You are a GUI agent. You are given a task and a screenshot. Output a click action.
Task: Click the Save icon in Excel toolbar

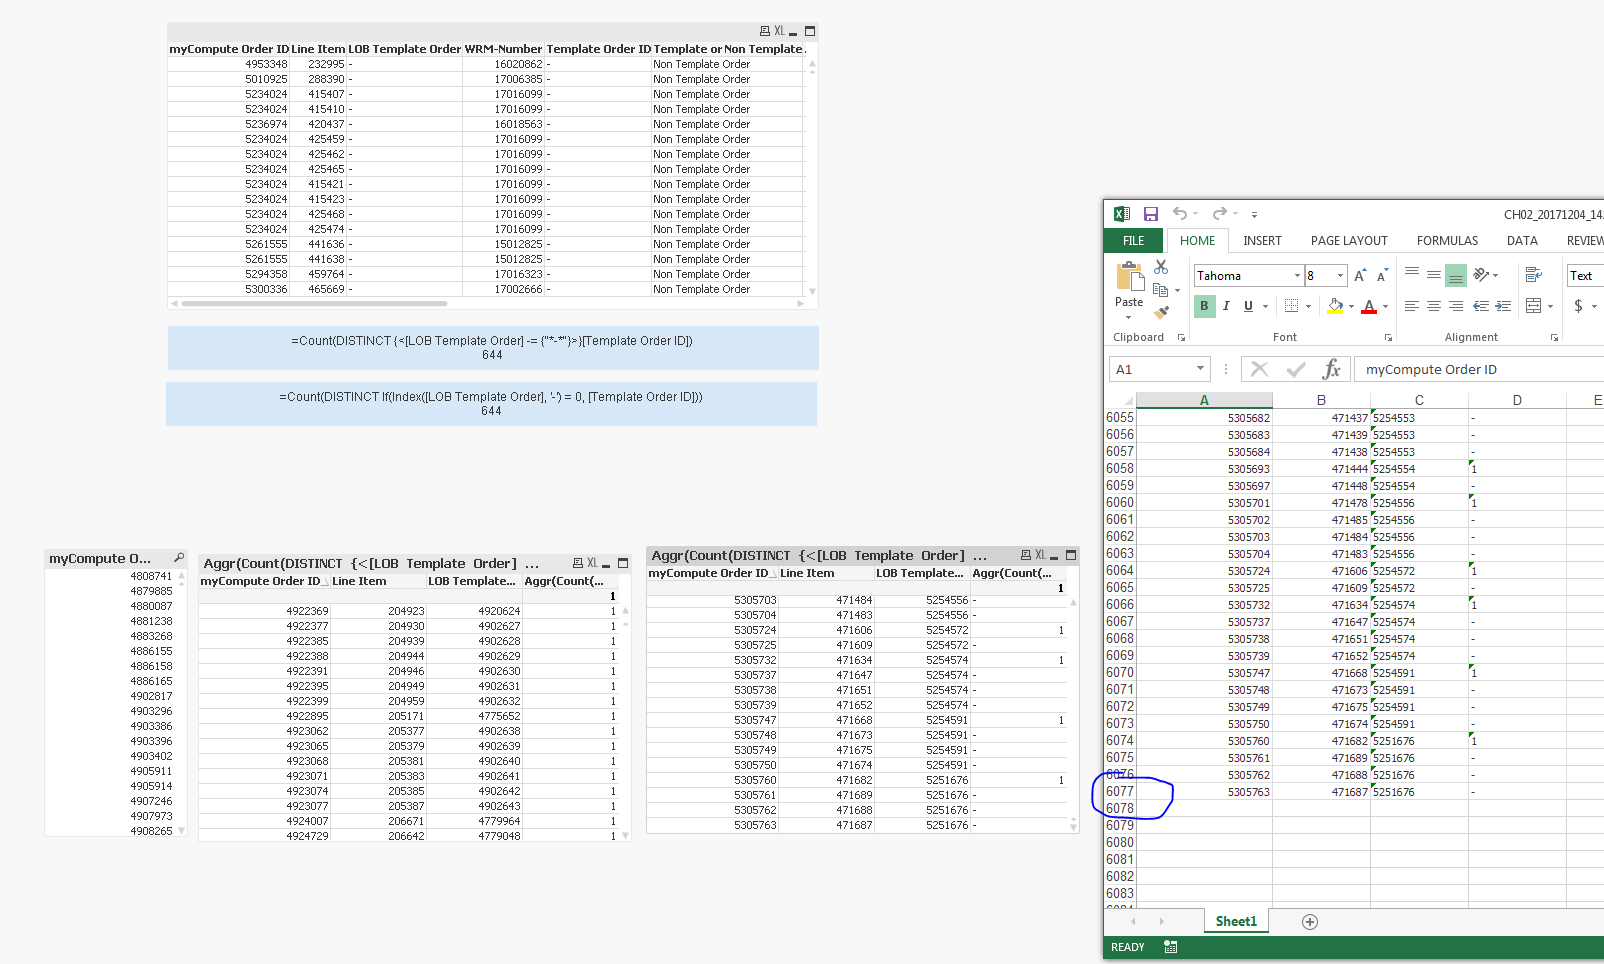point(1151,214)
